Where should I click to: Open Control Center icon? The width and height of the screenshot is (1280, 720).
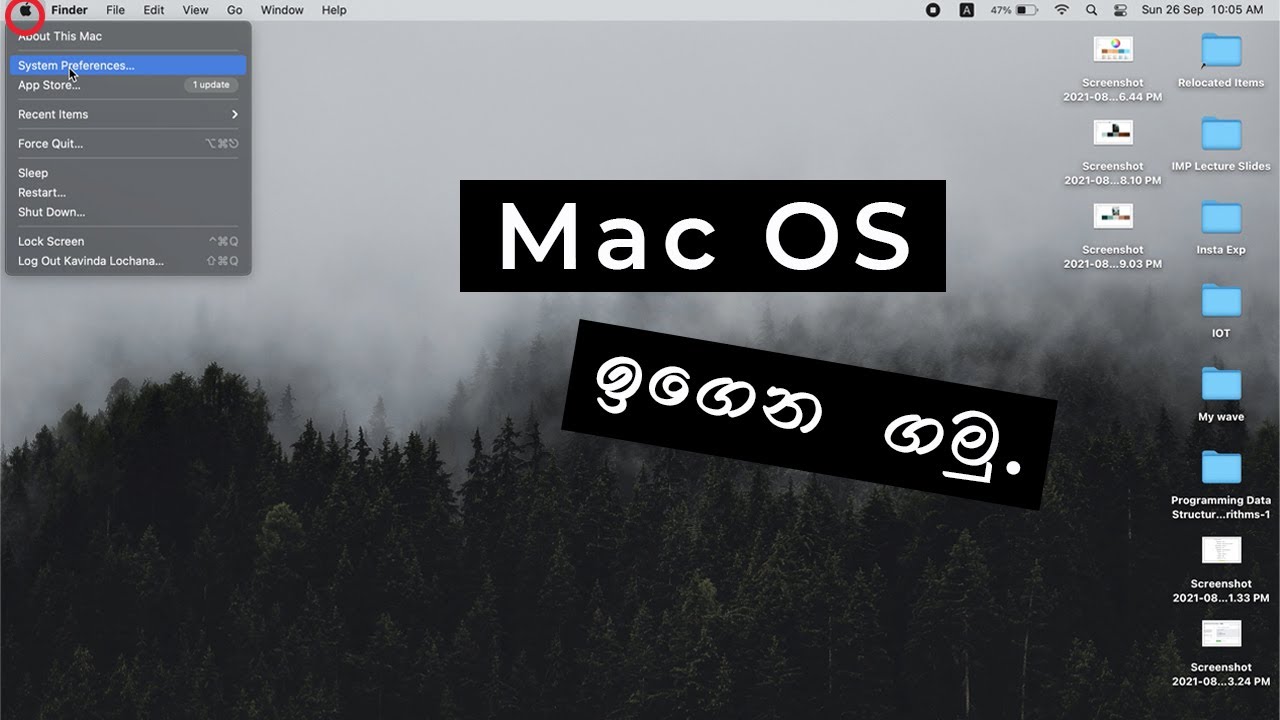click(x=1120, y=10)
